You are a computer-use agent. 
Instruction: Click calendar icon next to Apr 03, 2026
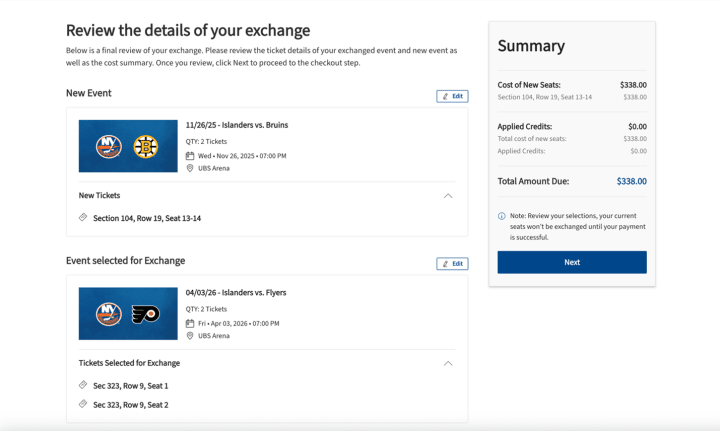(190, 324)
